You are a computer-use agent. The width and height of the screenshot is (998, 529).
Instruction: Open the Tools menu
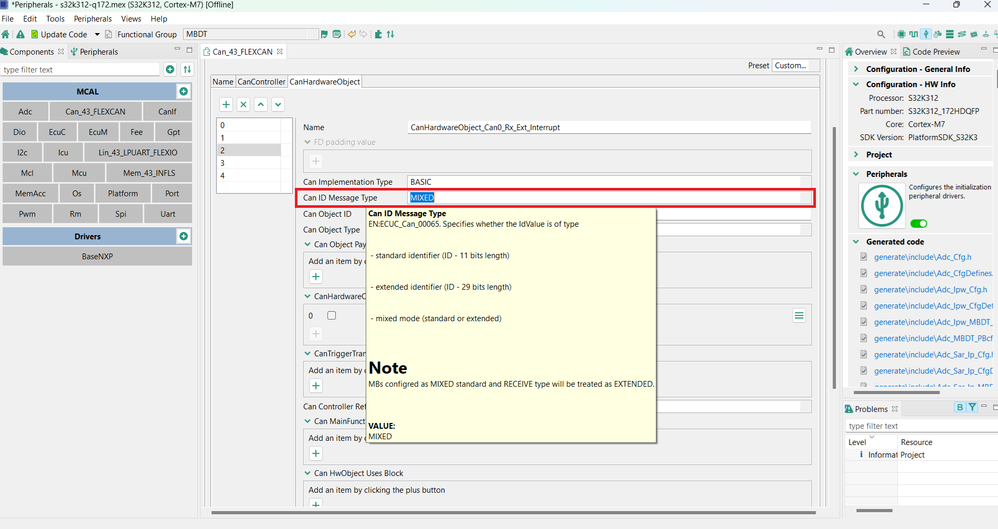click(55, 19)
